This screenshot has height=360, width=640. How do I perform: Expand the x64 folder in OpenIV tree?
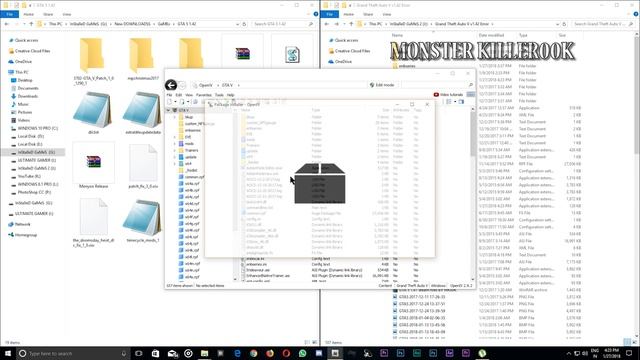tap(175, 164)
